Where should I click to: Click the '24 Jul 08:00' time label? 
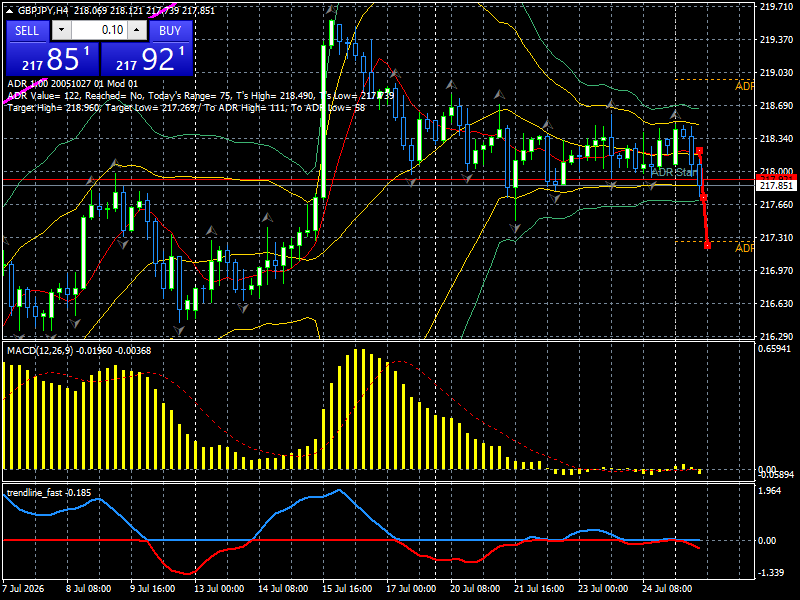666,589
